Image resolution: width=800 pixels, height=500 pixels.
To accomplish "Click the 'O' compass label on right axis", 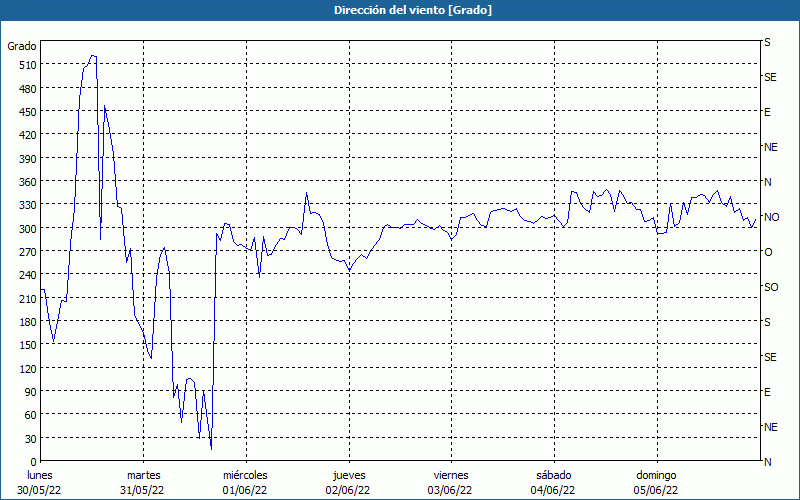I will pos(768,252).
